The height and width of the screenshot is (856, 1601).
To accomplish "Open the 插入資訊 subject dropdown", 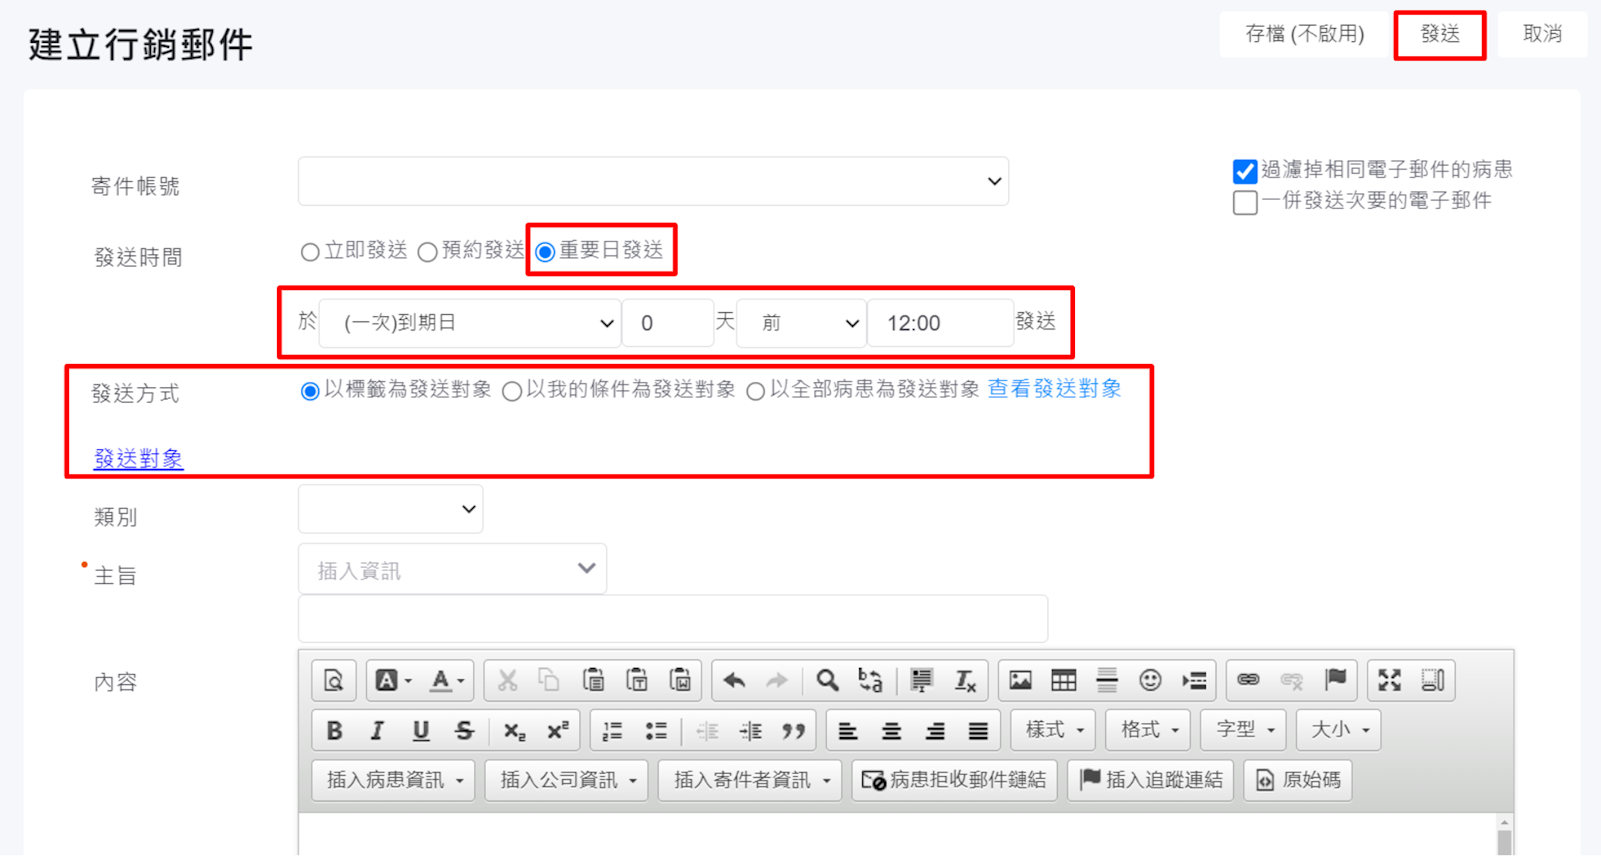I will [452, 569].
